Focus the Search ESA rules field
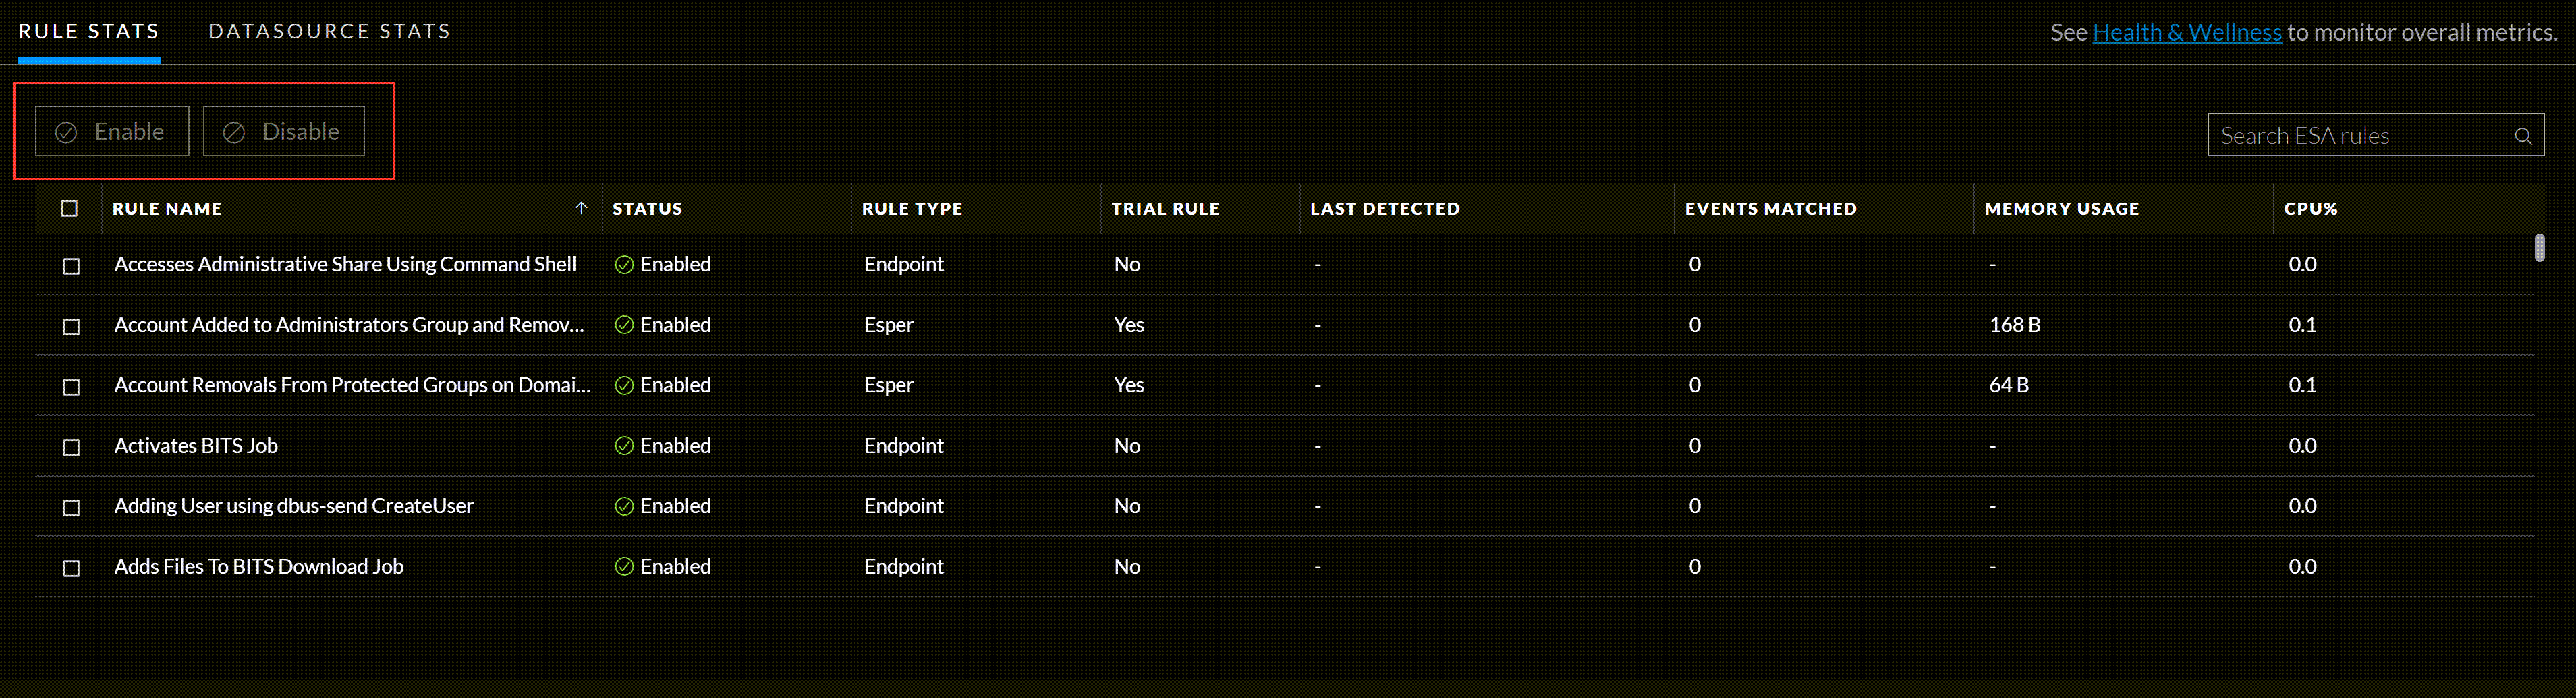The image size is (2576, 698). (2360, 136)
